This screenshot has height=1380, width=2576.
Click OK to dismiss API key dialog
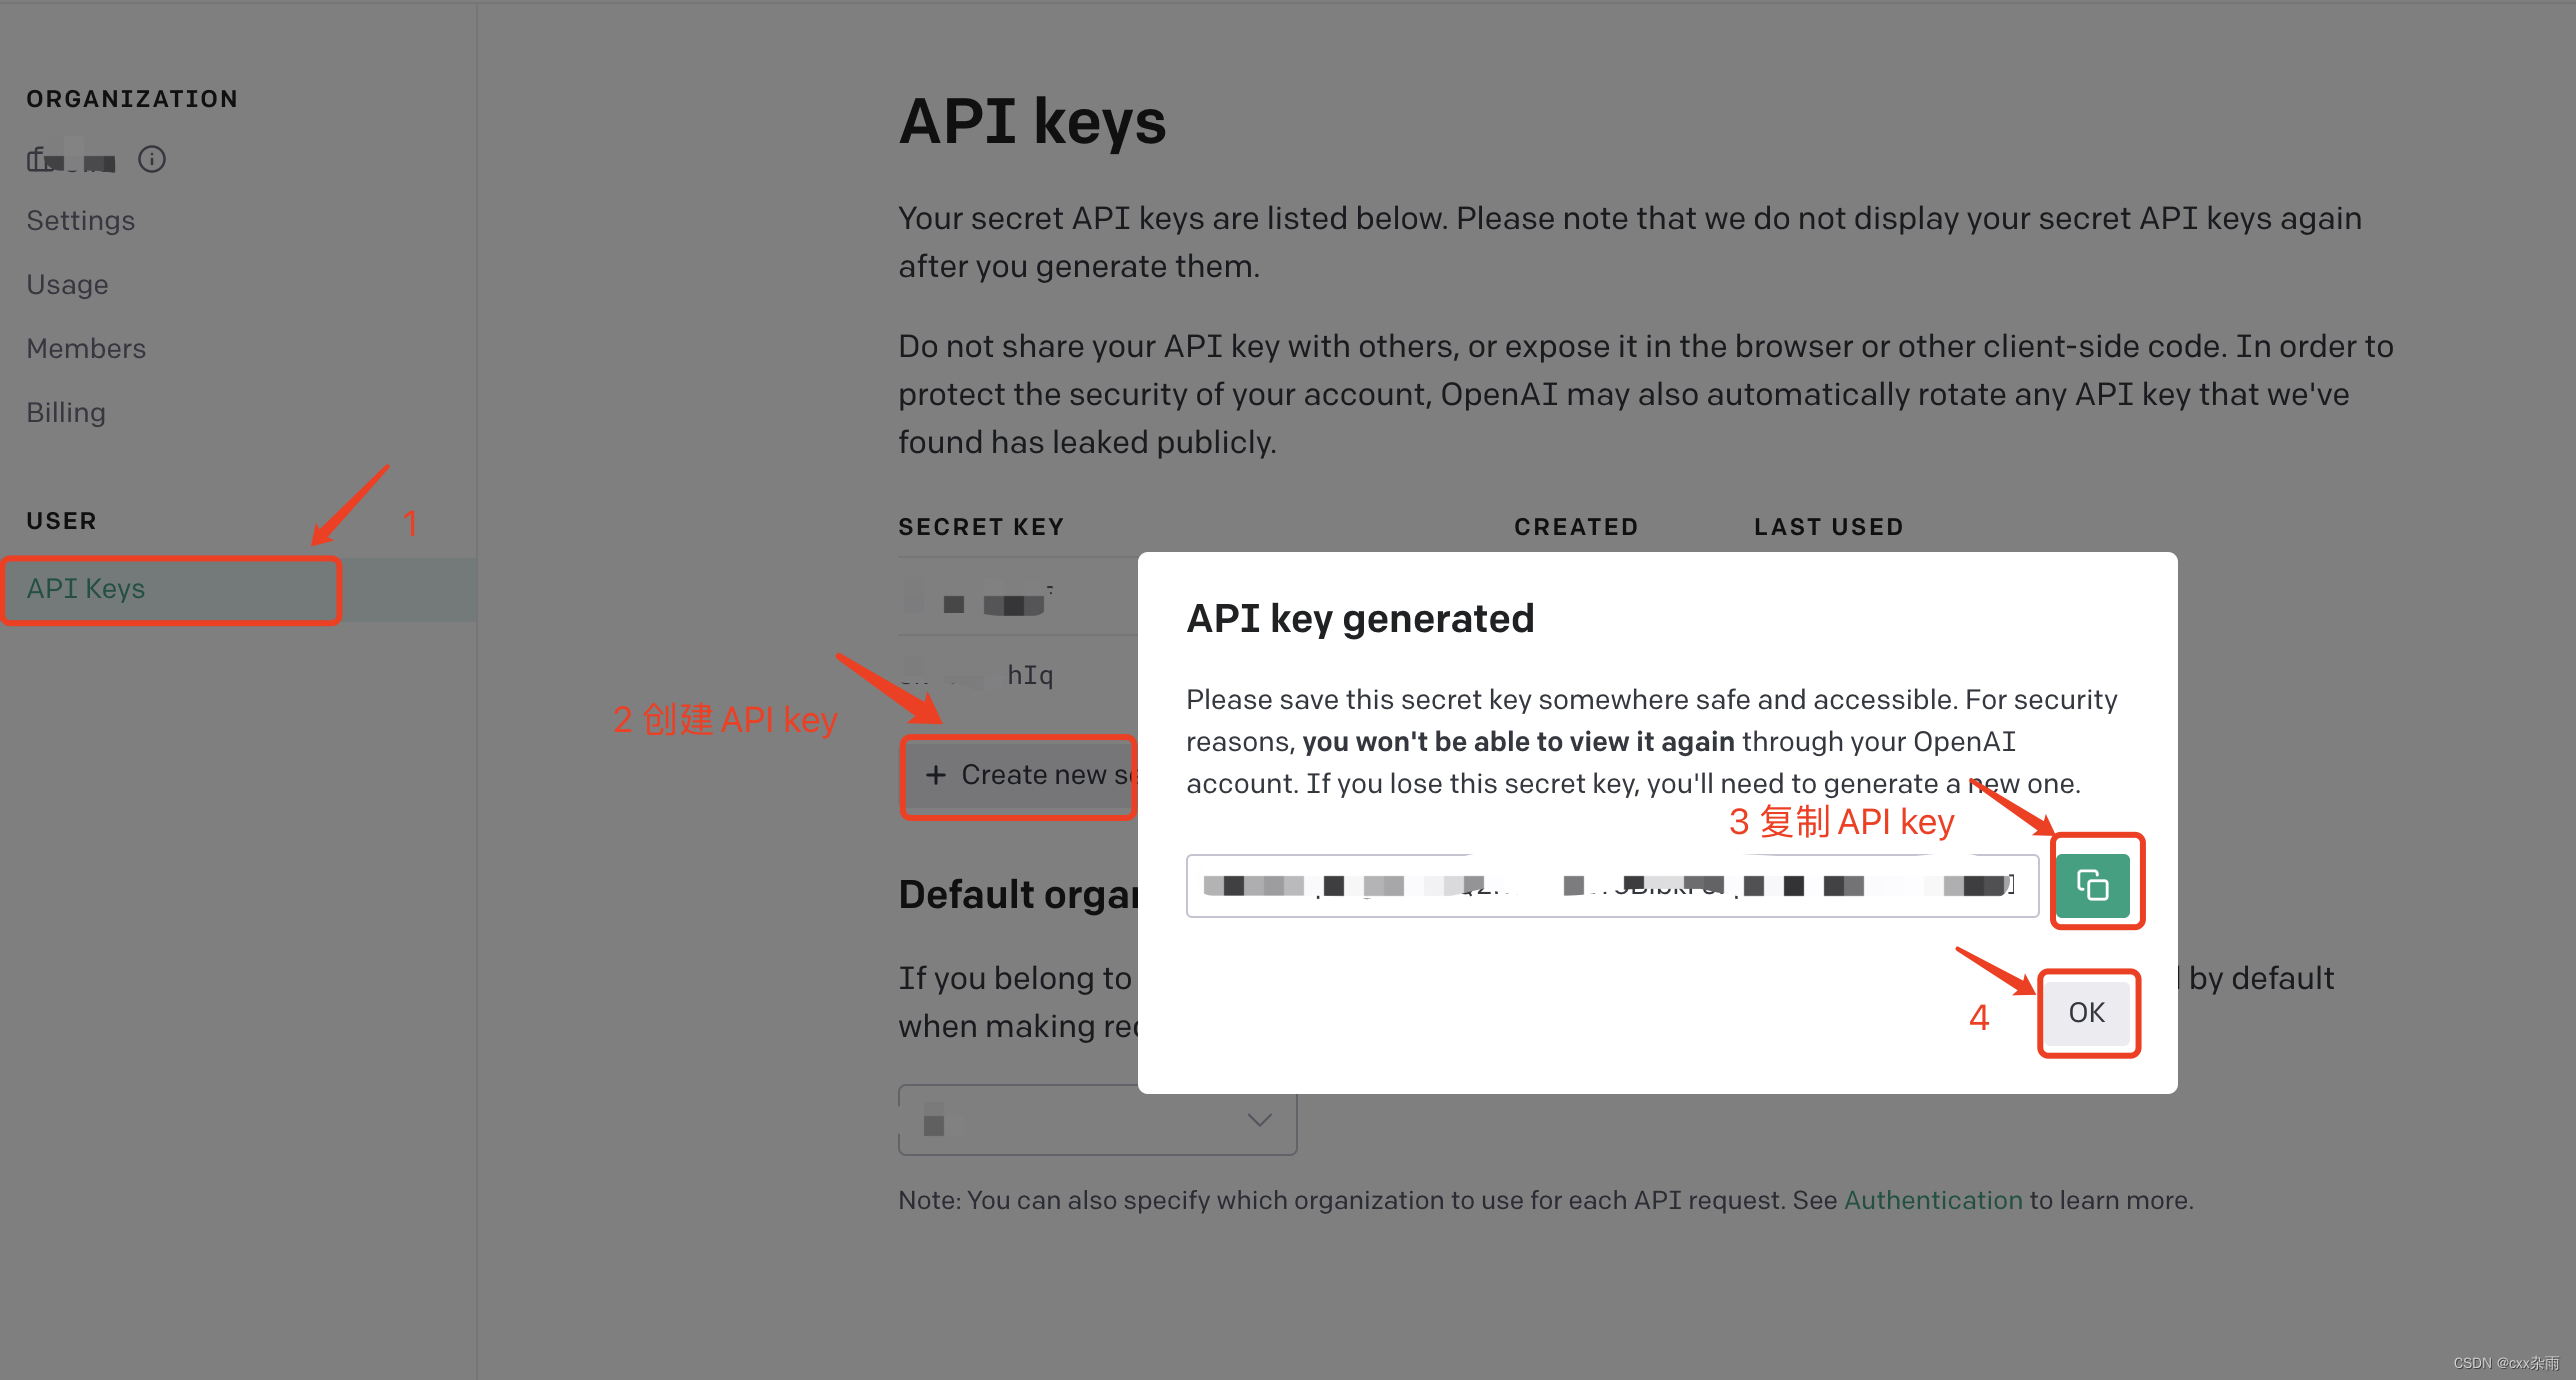point(2087,1010)
